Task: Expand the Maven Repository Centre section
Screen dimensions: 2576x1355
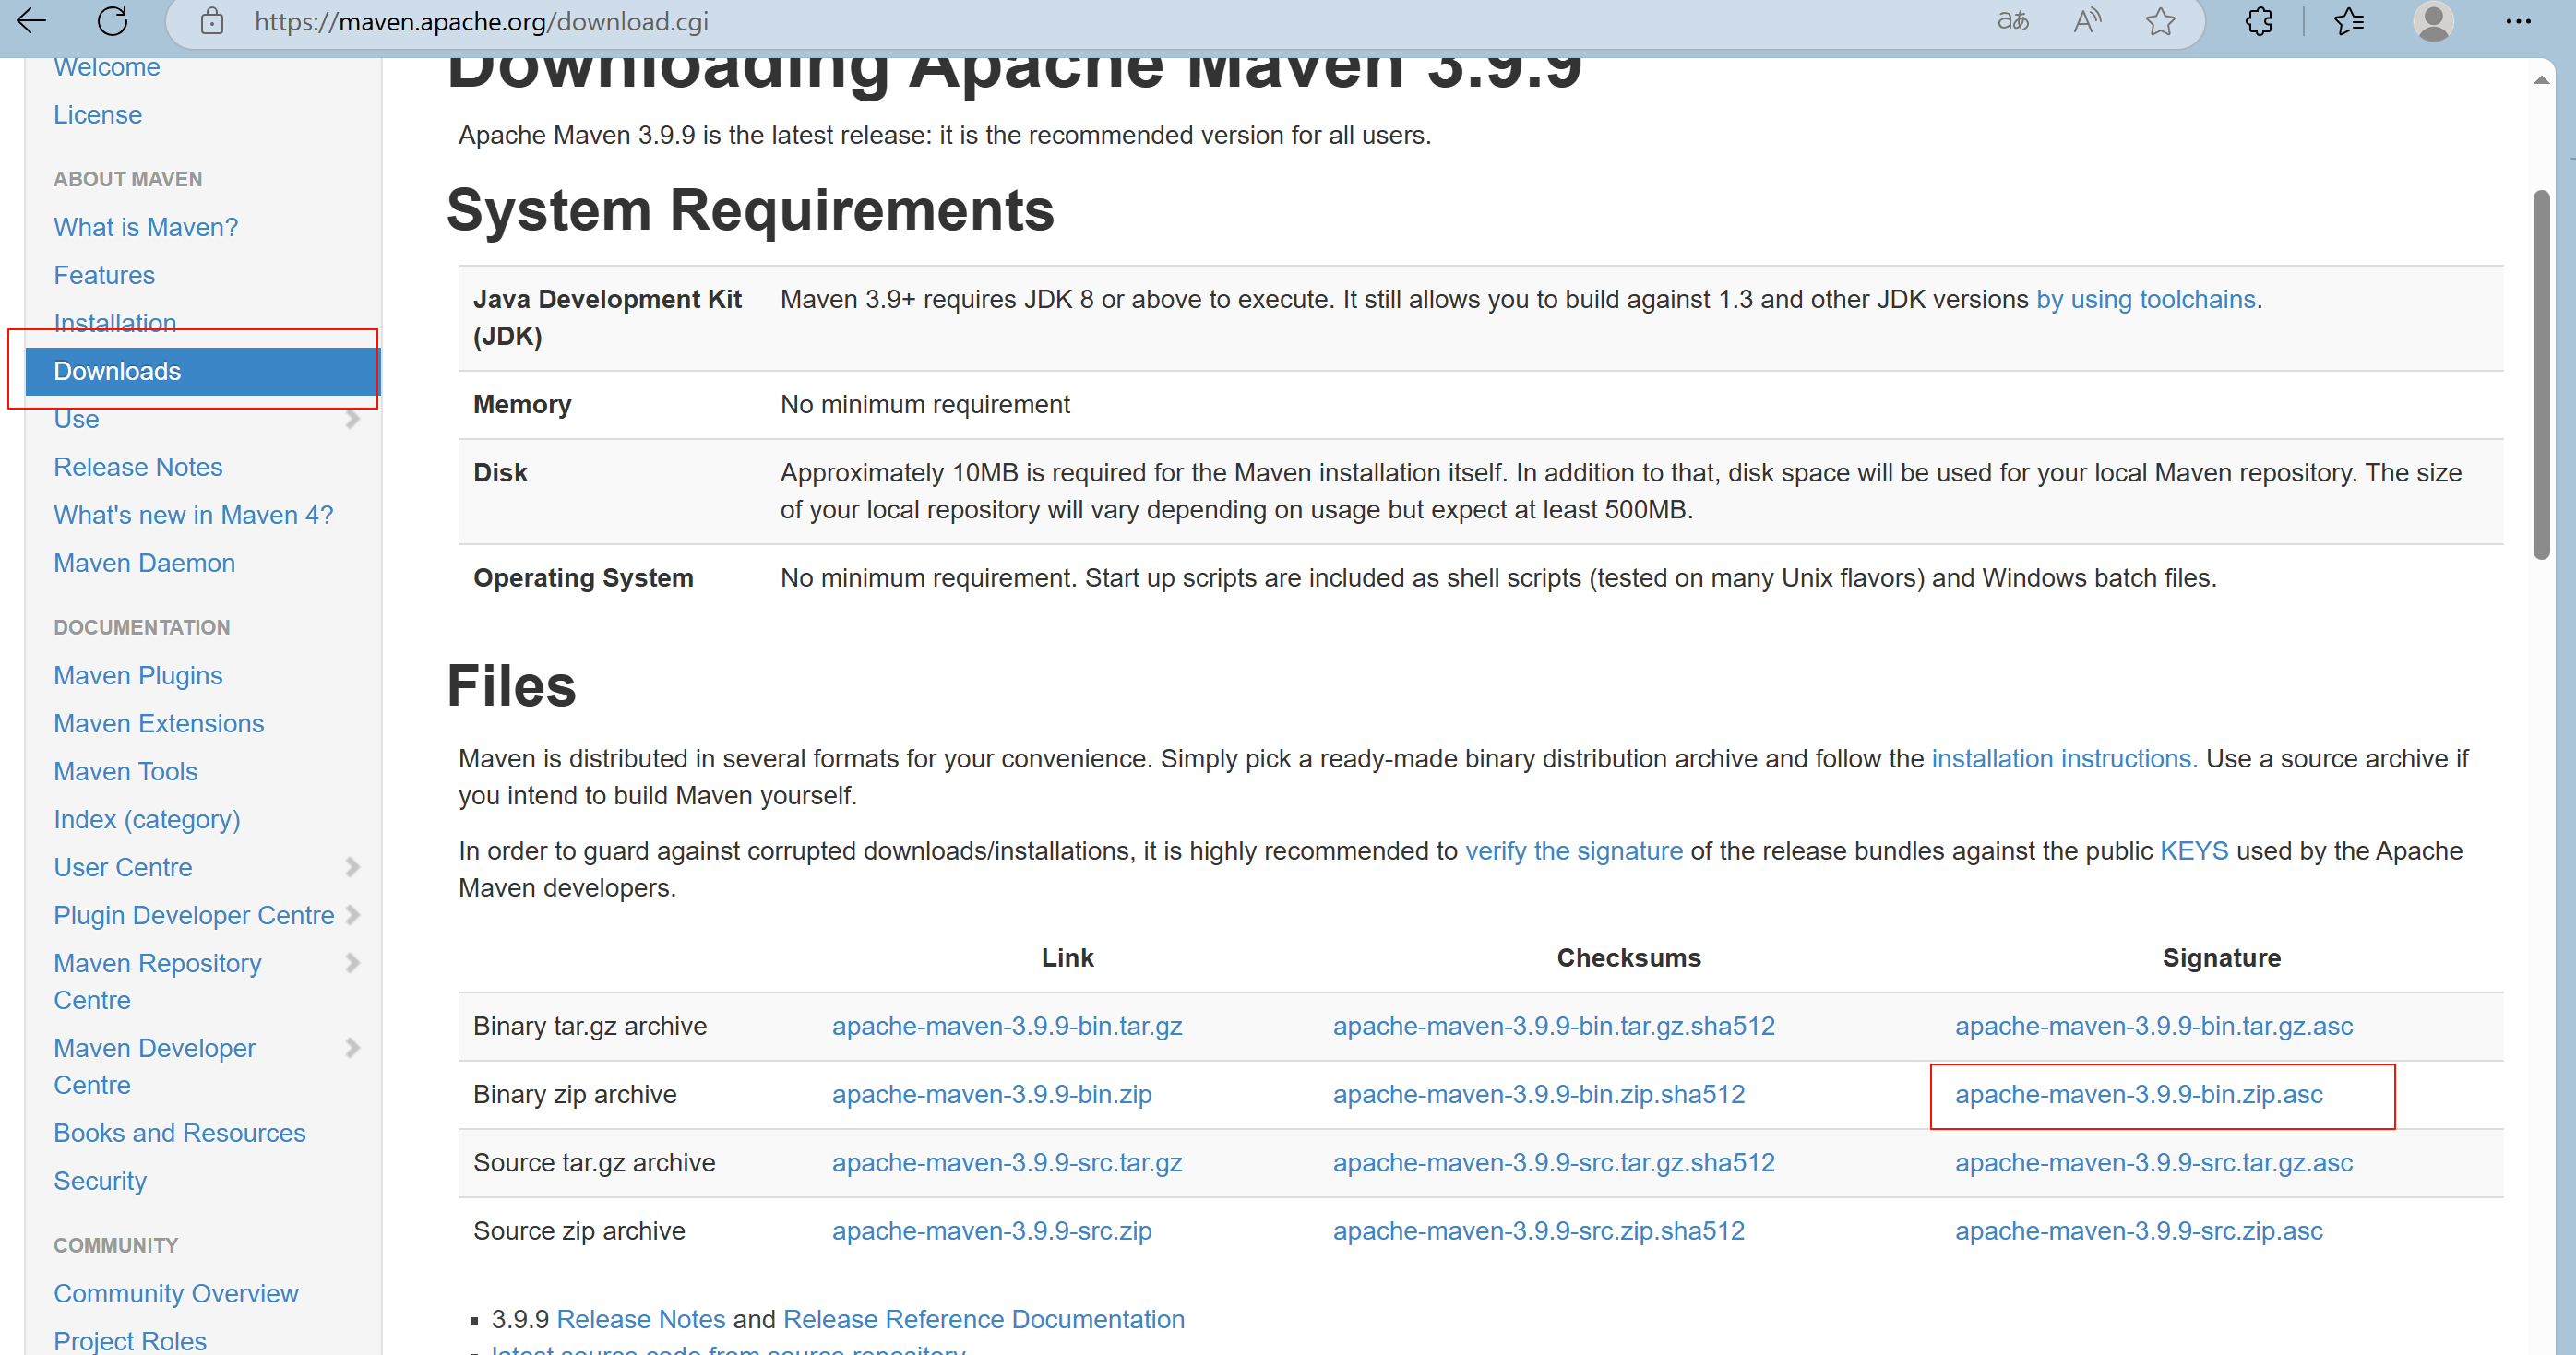Action: point(352,962)
